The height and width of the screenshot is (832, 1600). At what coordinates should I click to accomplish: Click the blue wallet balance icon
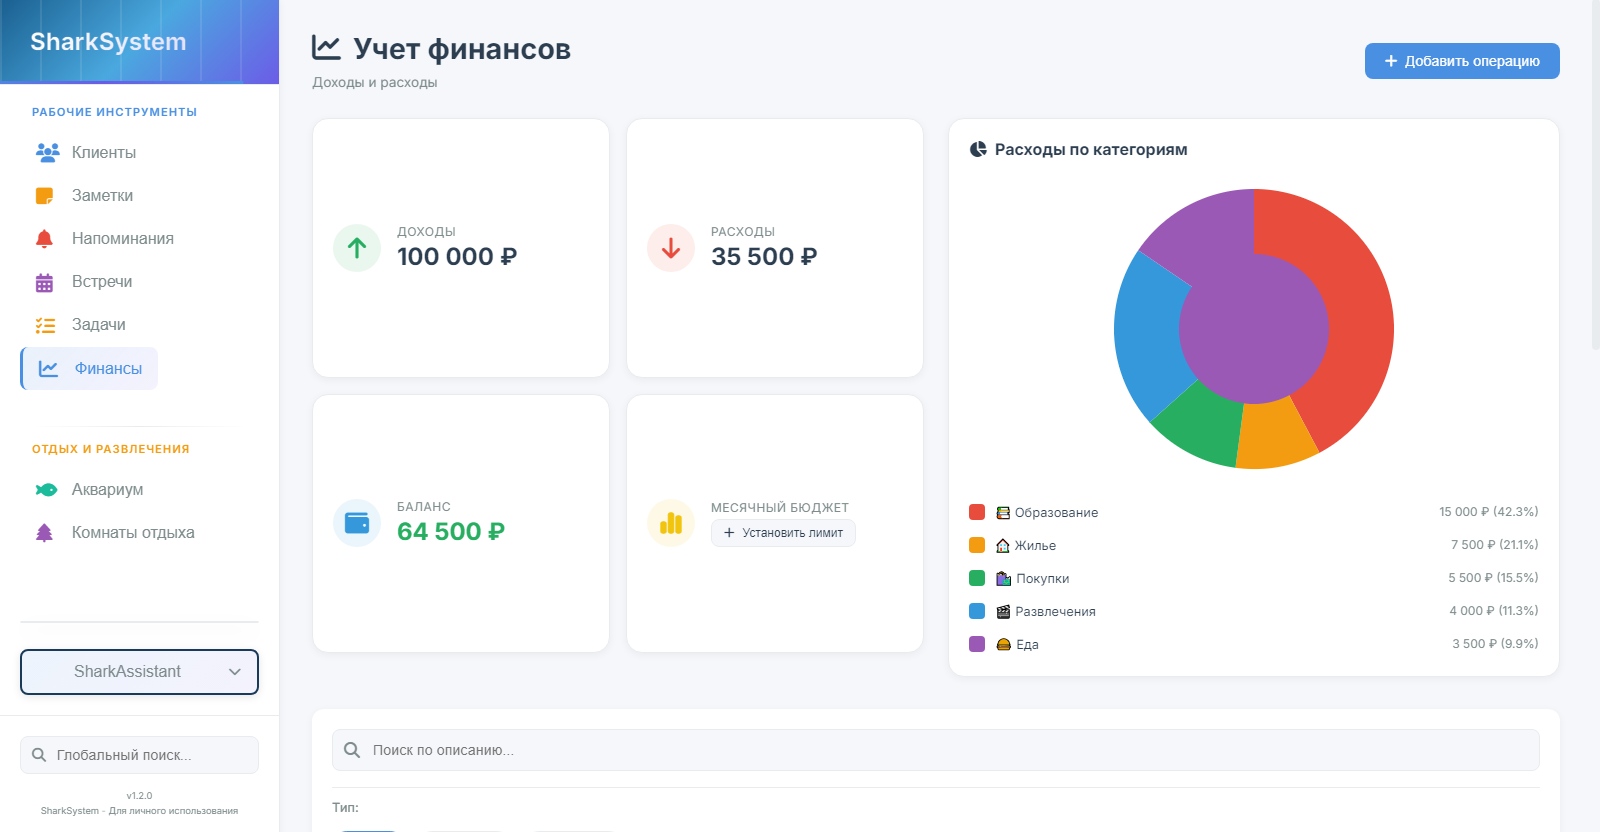(x=357, y=523)
